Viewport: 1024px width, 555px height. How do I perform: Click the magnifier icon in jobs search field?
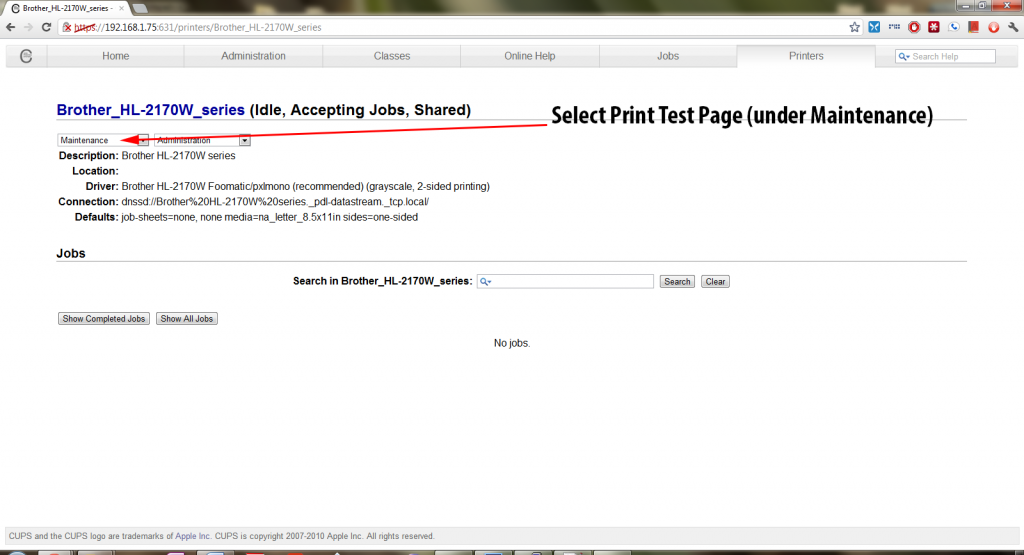click(x=485, y=281)
